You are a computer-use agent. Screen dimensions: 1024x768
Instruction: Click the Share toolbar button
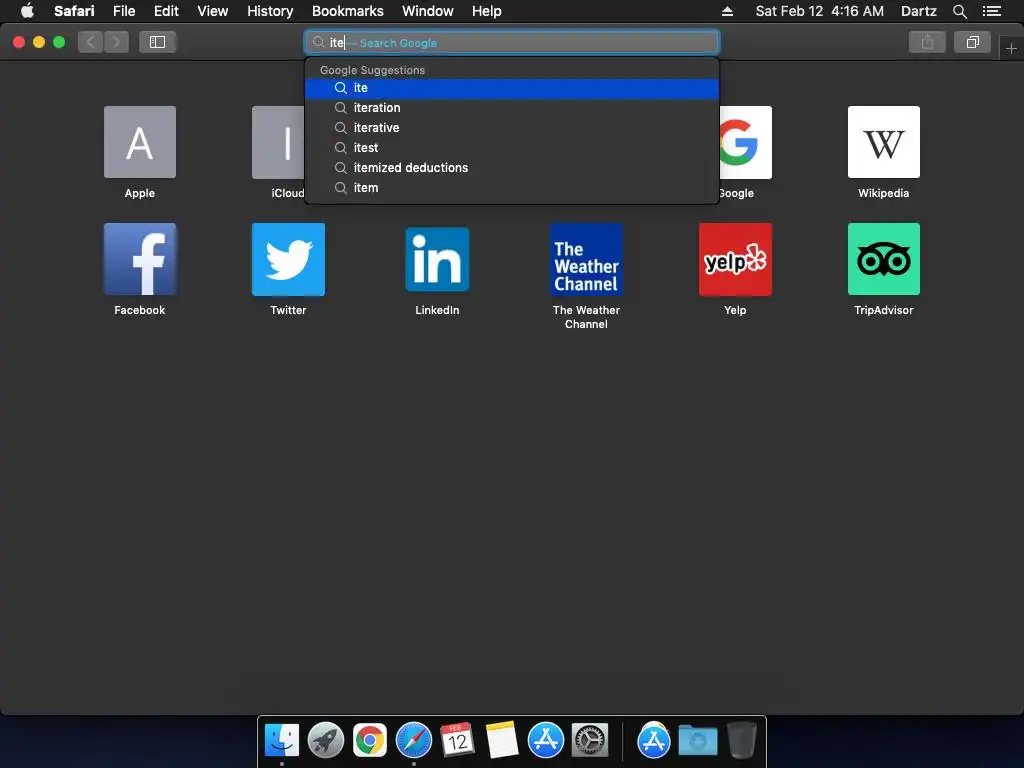point(927,42)
